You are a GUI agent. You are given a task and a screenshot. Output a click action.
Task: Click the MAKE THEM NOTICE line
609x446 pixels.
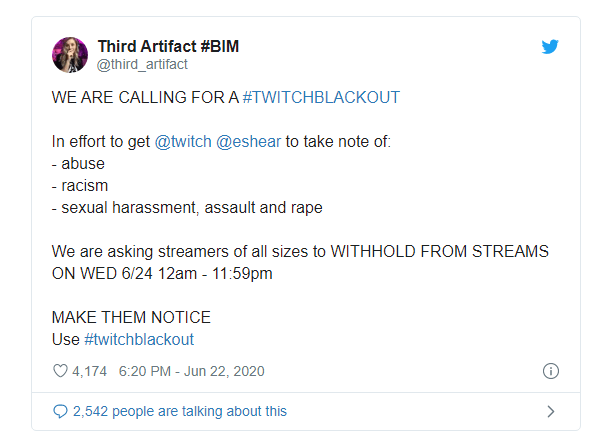tap(131, 317)
